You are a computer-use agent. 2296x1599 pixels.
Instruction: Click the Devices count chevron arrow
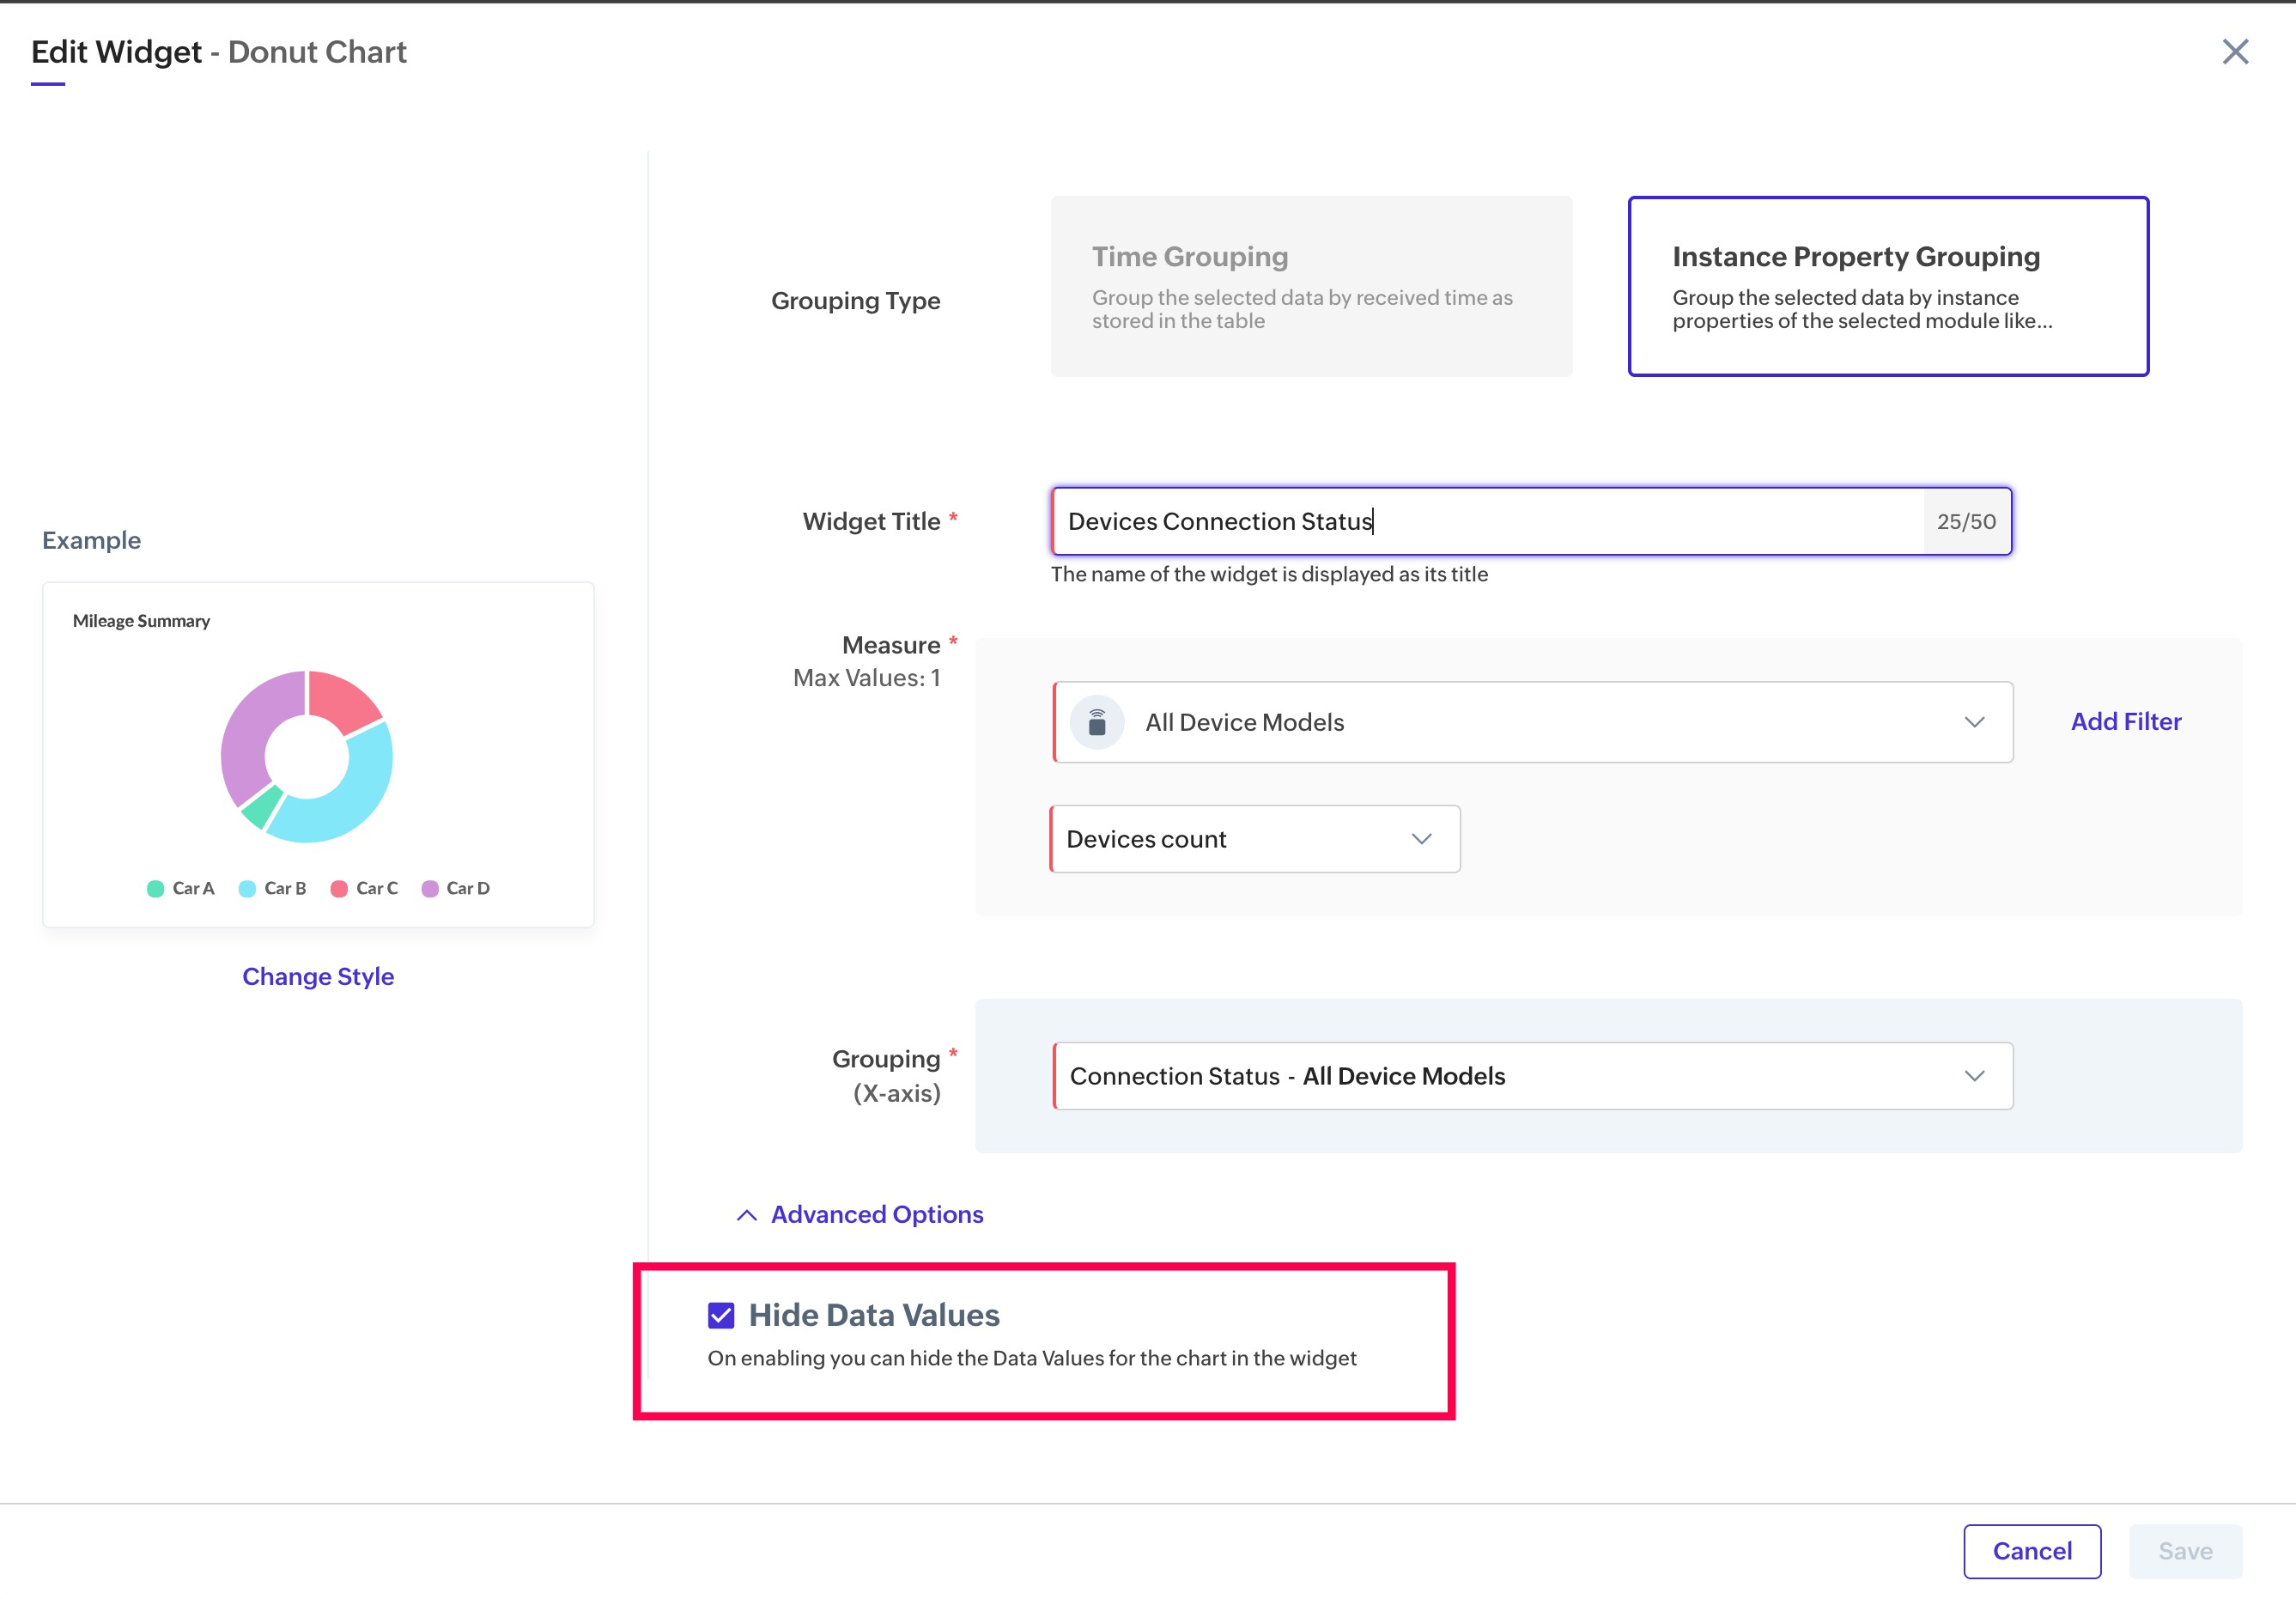[1421, 839]
